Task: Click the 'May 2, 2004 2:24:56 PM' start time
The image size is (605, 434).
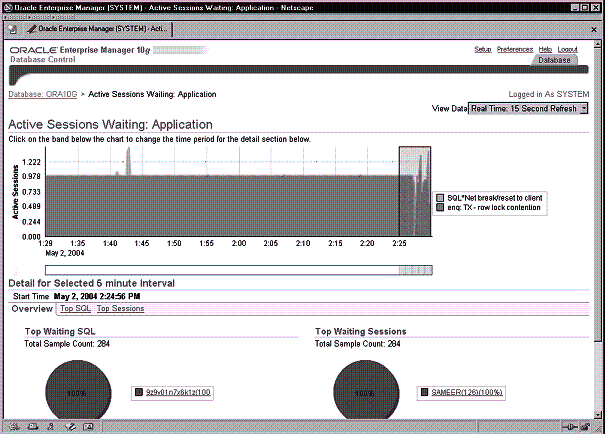Action: (97, 296)
